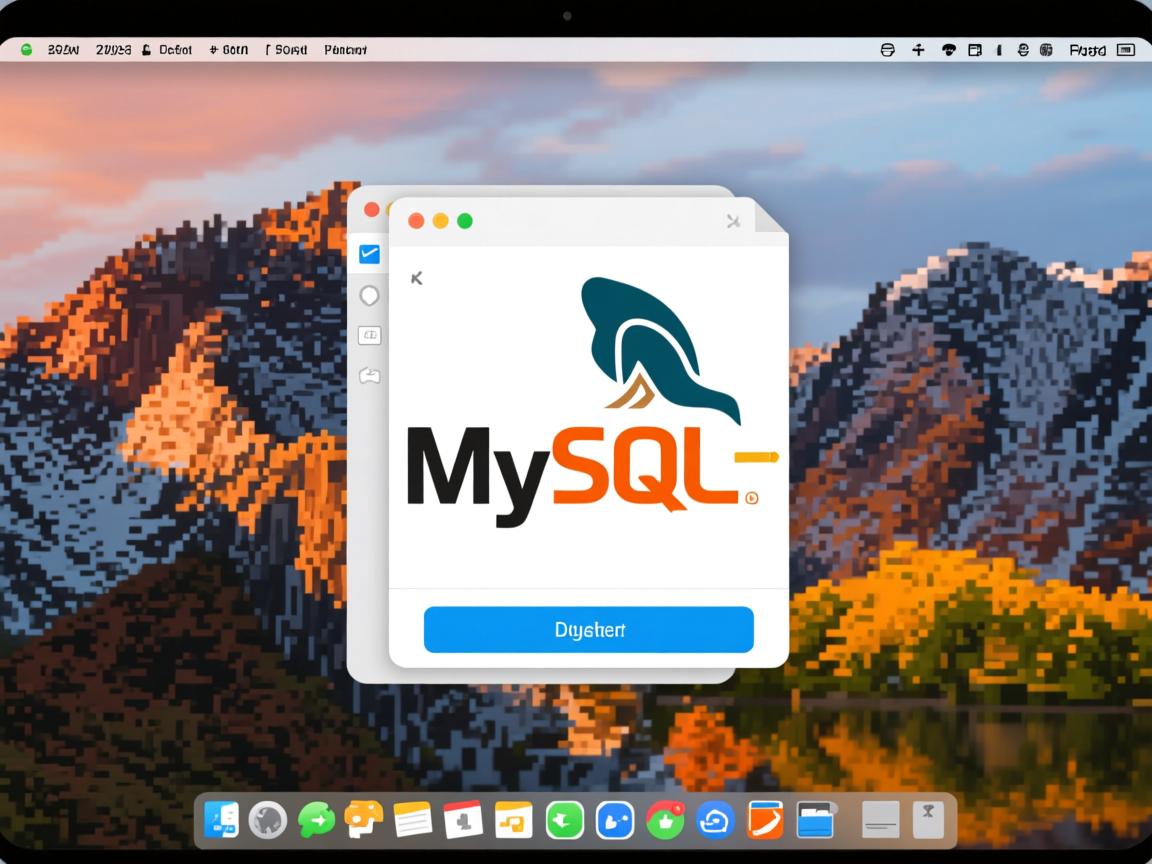Image resolution: width=1152 pixels, height=864 pixels.
Task: Open the Wi-Fi icon in the menu bar
Action: click(x=948, y=49)
